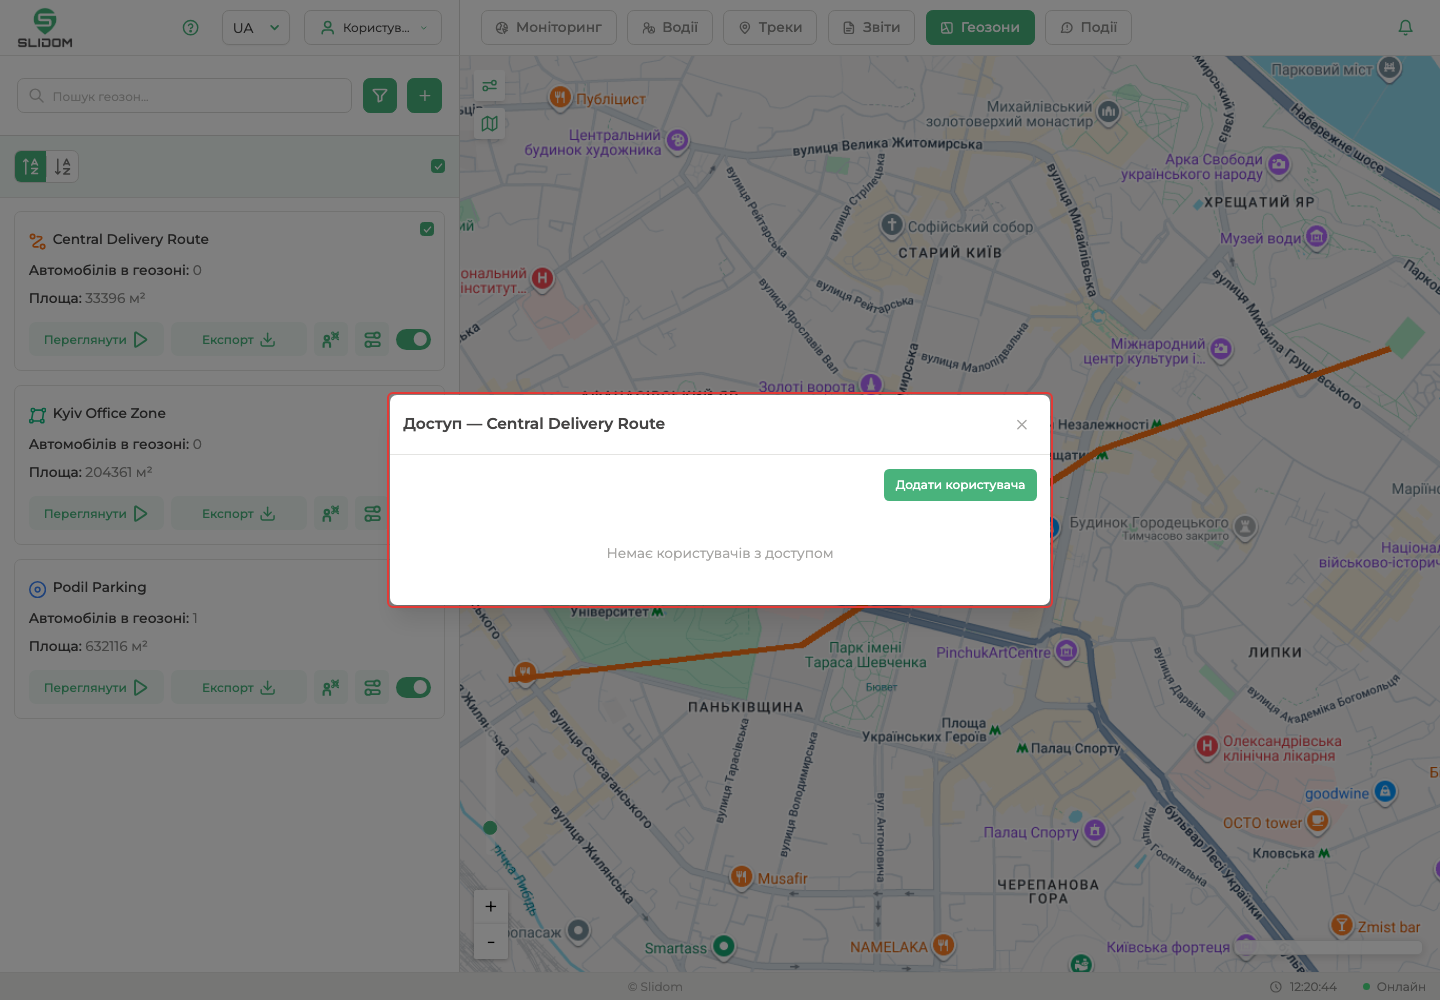
Task: Open user access icon for Kyiv Office Zone
Action: tap(331, 514)
